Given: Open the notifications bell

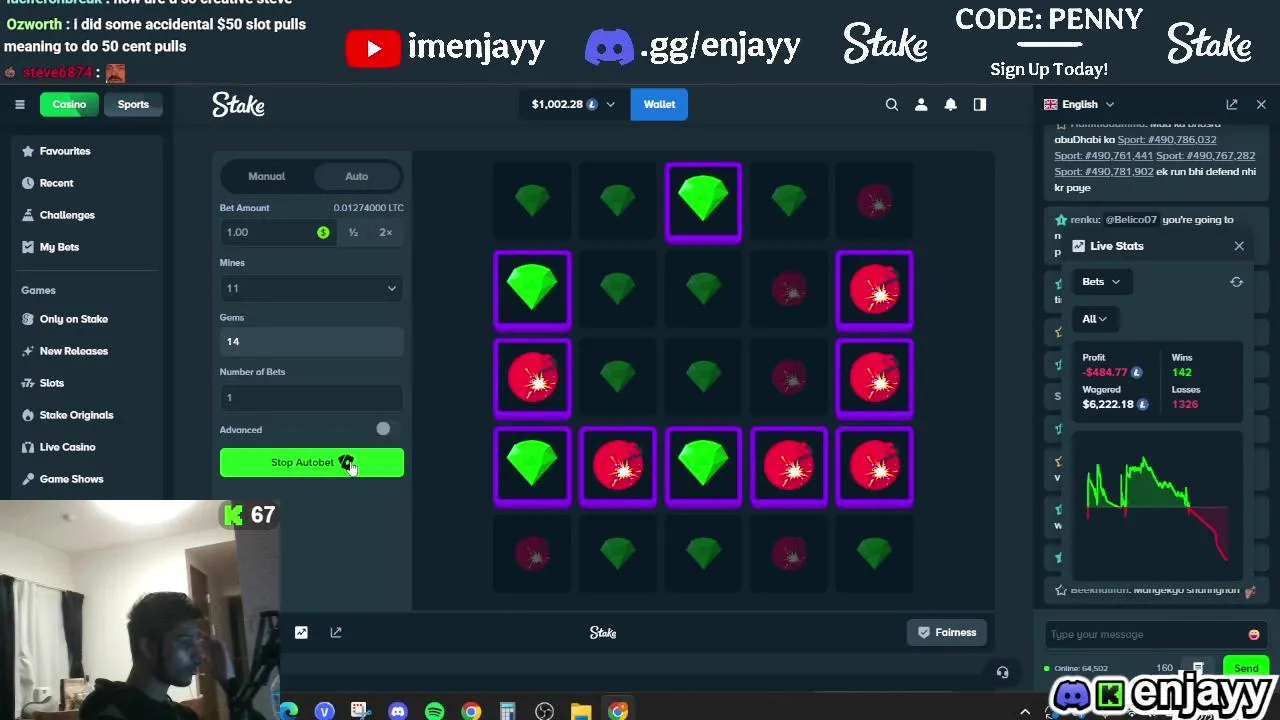Looking at the screenshot, I should point(951,104).
